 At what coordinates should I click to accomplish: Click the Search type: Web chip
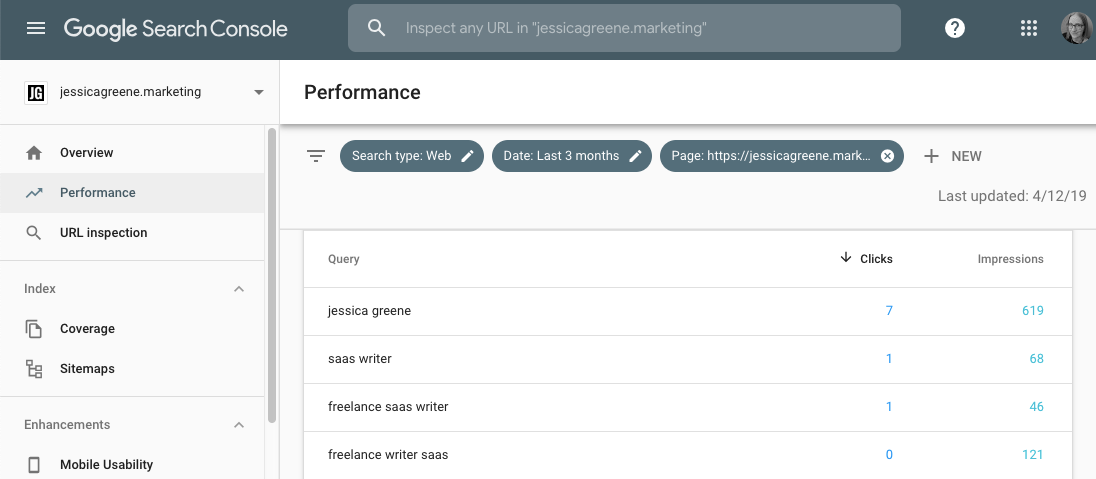click(412, 156)
